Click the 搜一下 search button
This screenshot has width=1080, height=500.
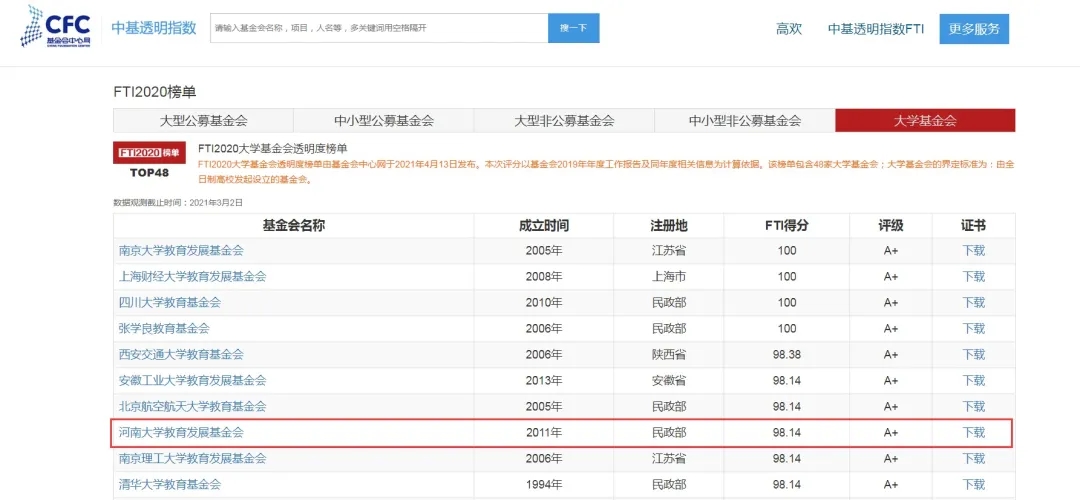[574, 28]
